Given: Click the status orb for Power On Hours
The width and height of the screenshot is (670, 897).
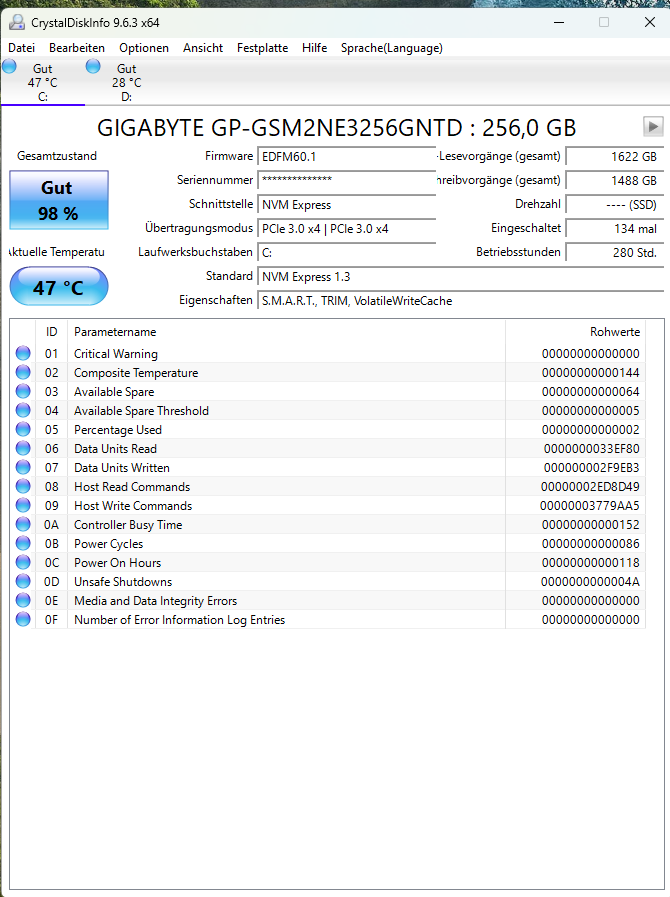Looking at the screenshot, I should coord(23,562).
